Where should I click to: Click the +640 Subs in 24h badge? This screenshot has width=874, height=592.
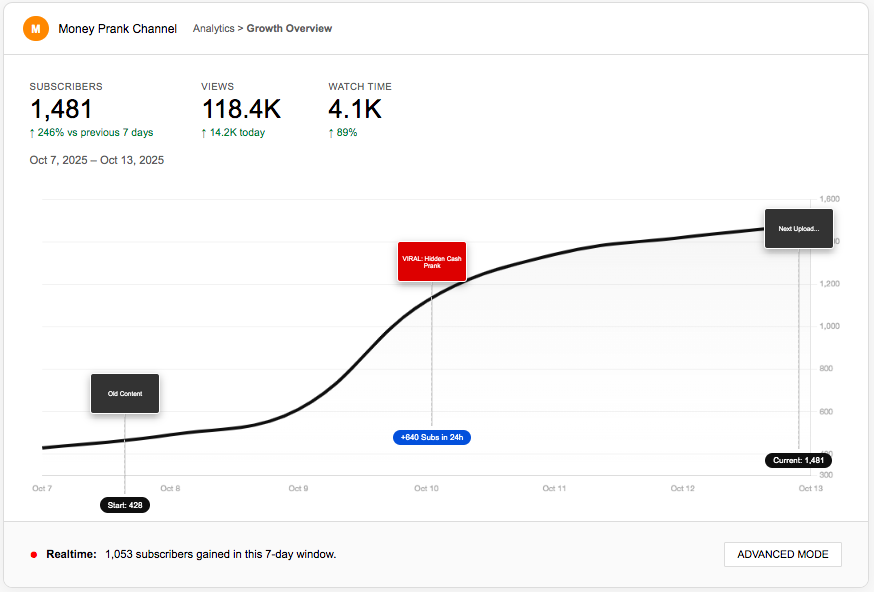pos(431,437)
